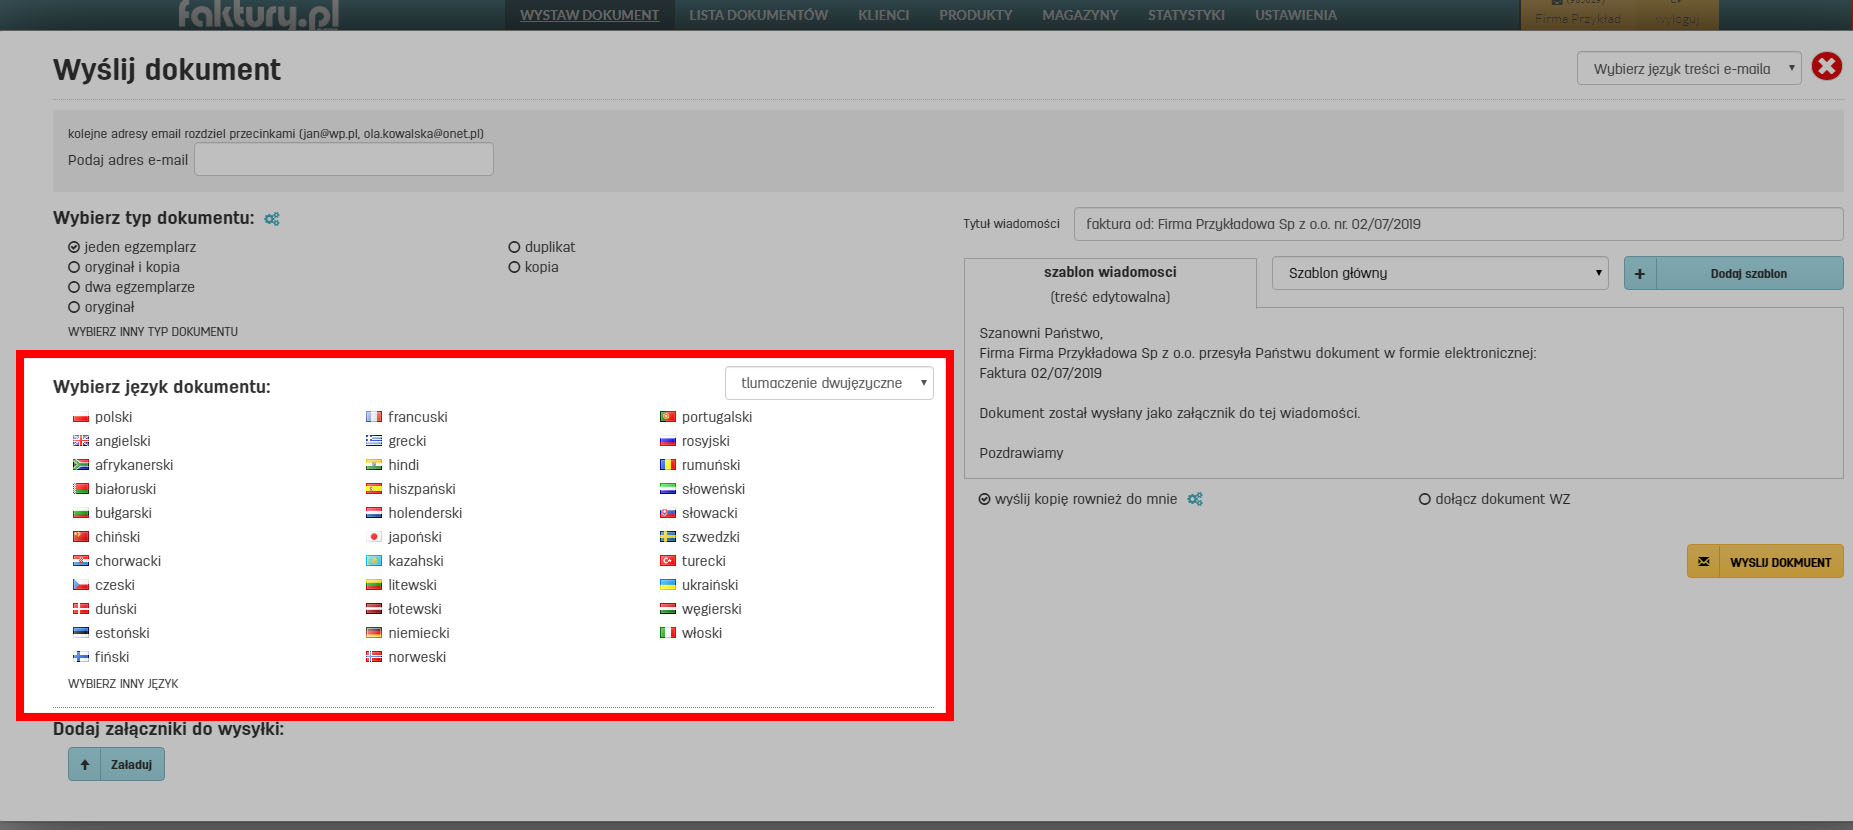Viewport: 1853px width, 830px height.
Task: Open the 'Szablon główny' template dropdown
Action: (1439, 274)
